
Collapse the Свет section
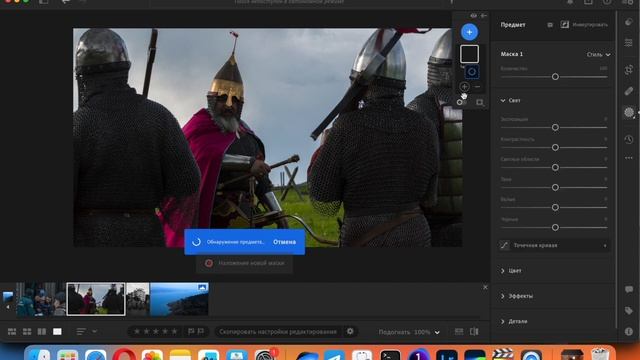[x=503, y=100]
